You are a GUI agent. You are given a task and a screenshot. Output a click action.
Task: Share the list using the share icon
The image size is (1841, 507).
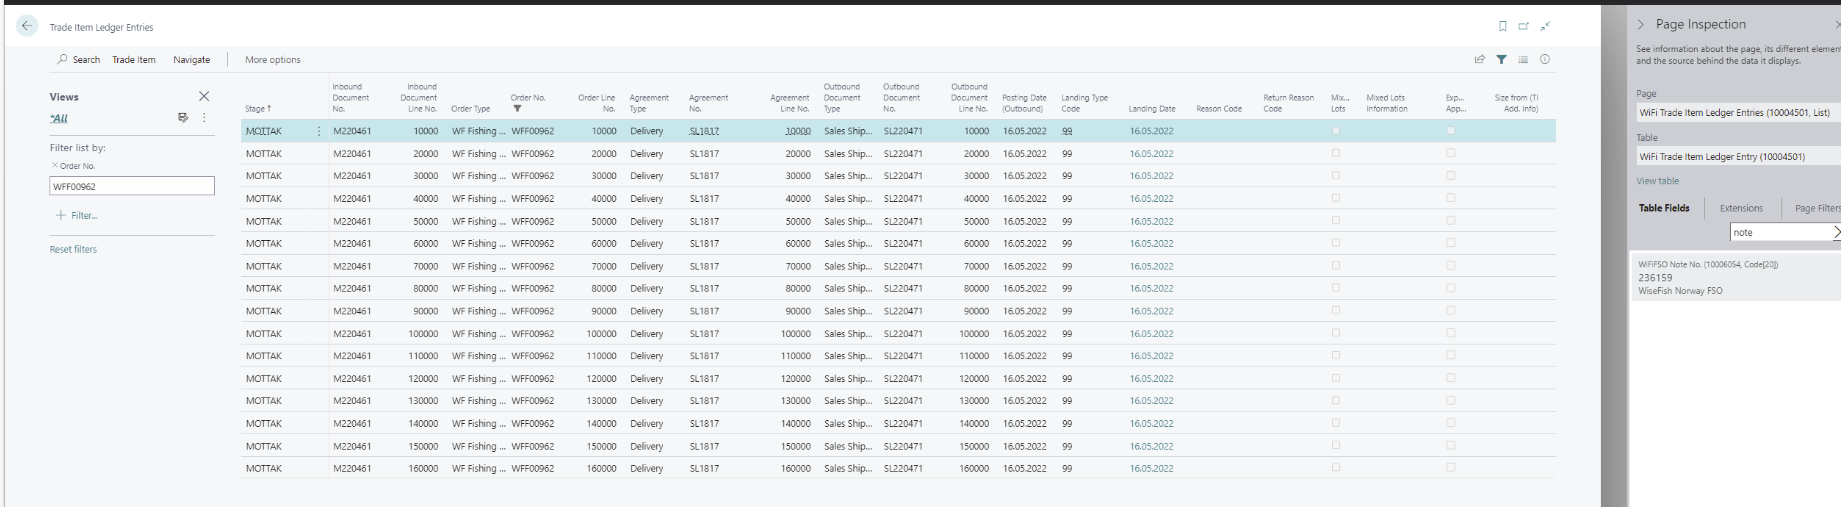point(1479,60)
